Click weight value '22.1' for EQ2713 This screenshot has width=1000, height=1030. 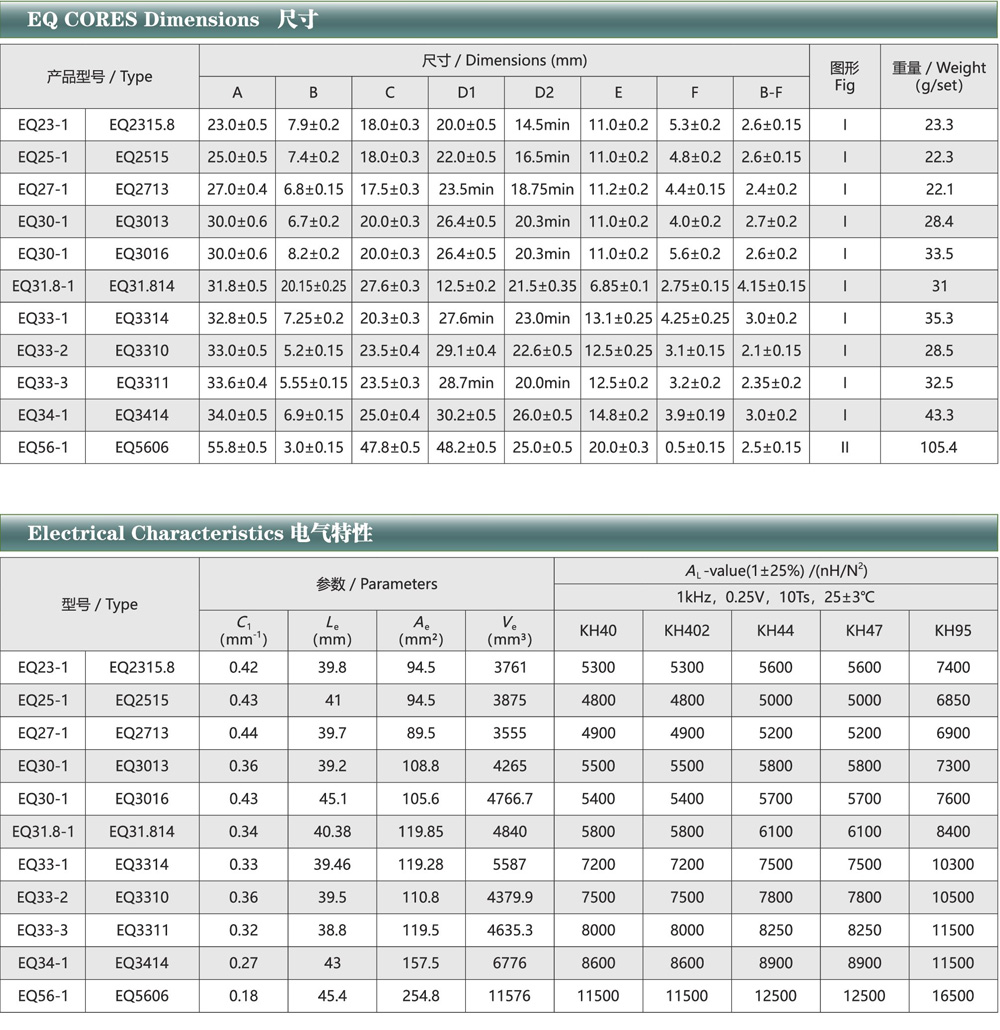pyautogui.click(x=939, y=189)
